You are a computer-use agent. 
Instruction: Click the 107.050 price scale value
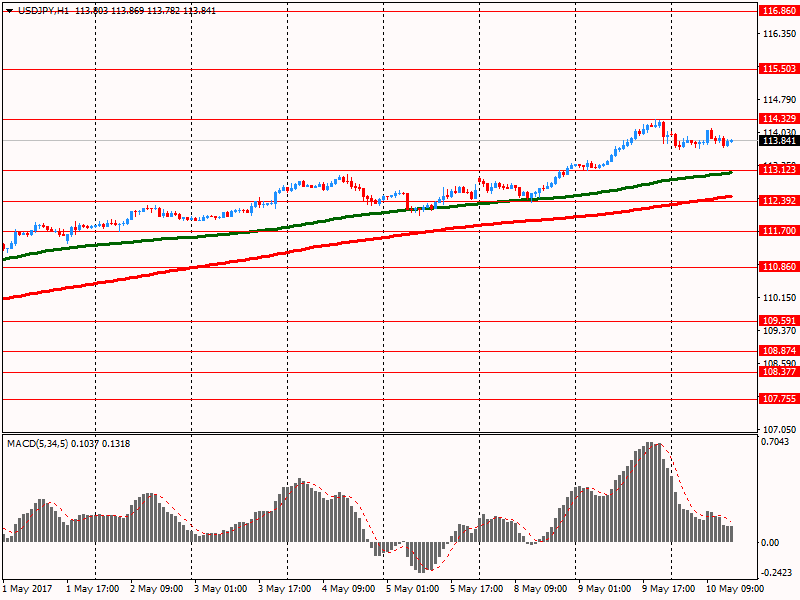pyautogui.click(x=779, y=430)
